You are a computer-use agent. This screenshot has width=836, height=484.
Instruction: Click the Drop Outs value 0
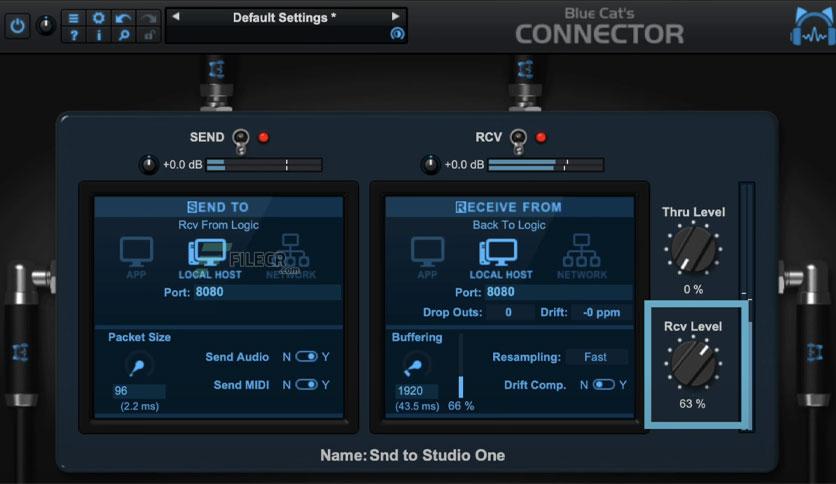508,312
